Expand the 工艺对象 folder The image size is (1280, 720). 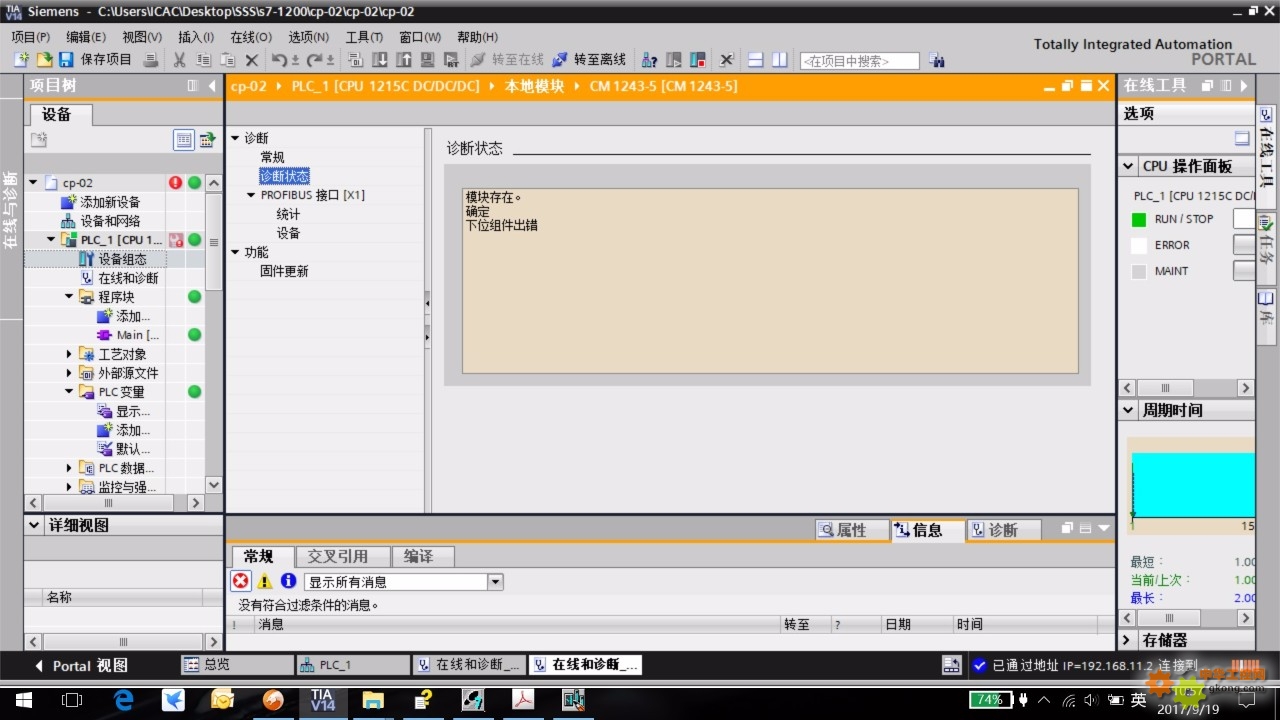[69, 354]
